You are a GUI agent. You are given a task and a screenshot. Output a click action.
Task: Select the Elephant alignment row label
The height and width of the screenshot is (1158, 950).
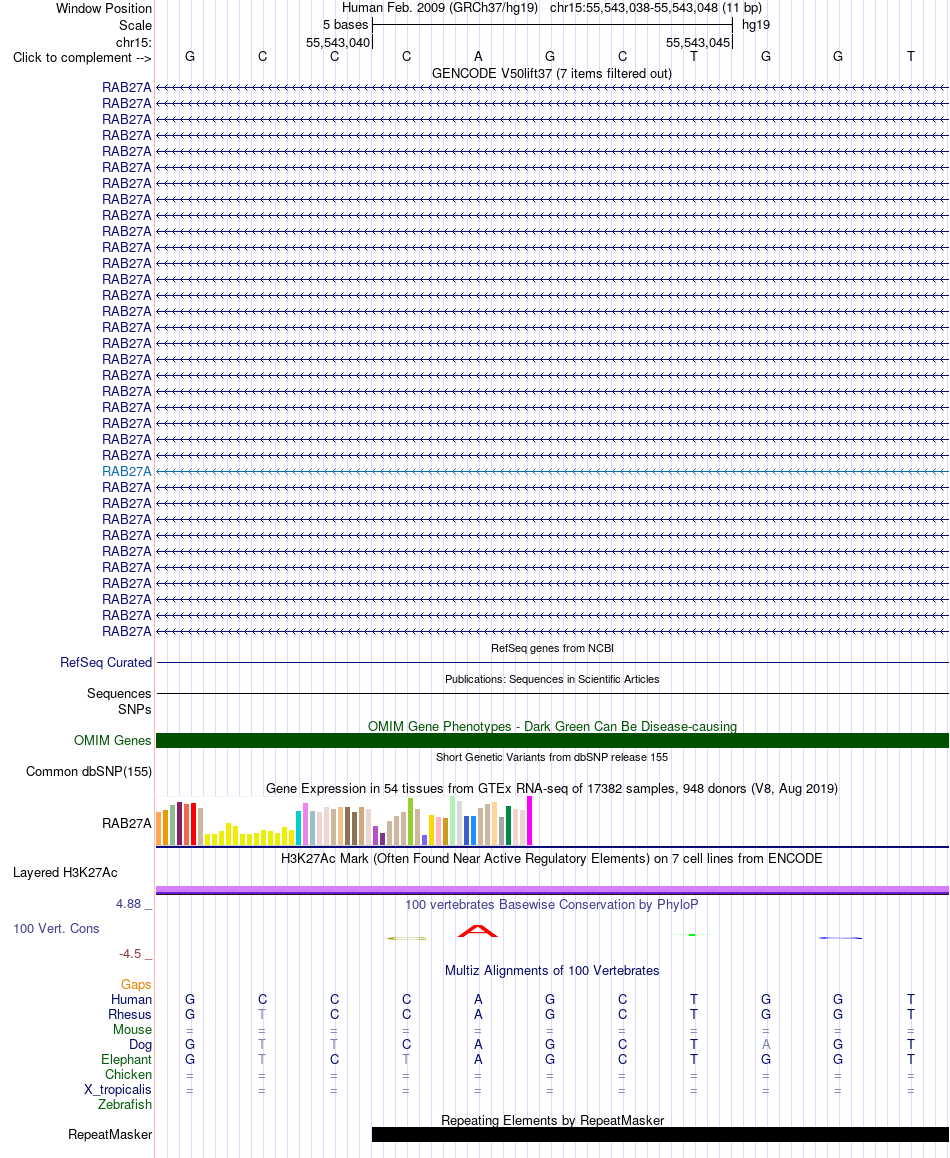click(126, 1059)
